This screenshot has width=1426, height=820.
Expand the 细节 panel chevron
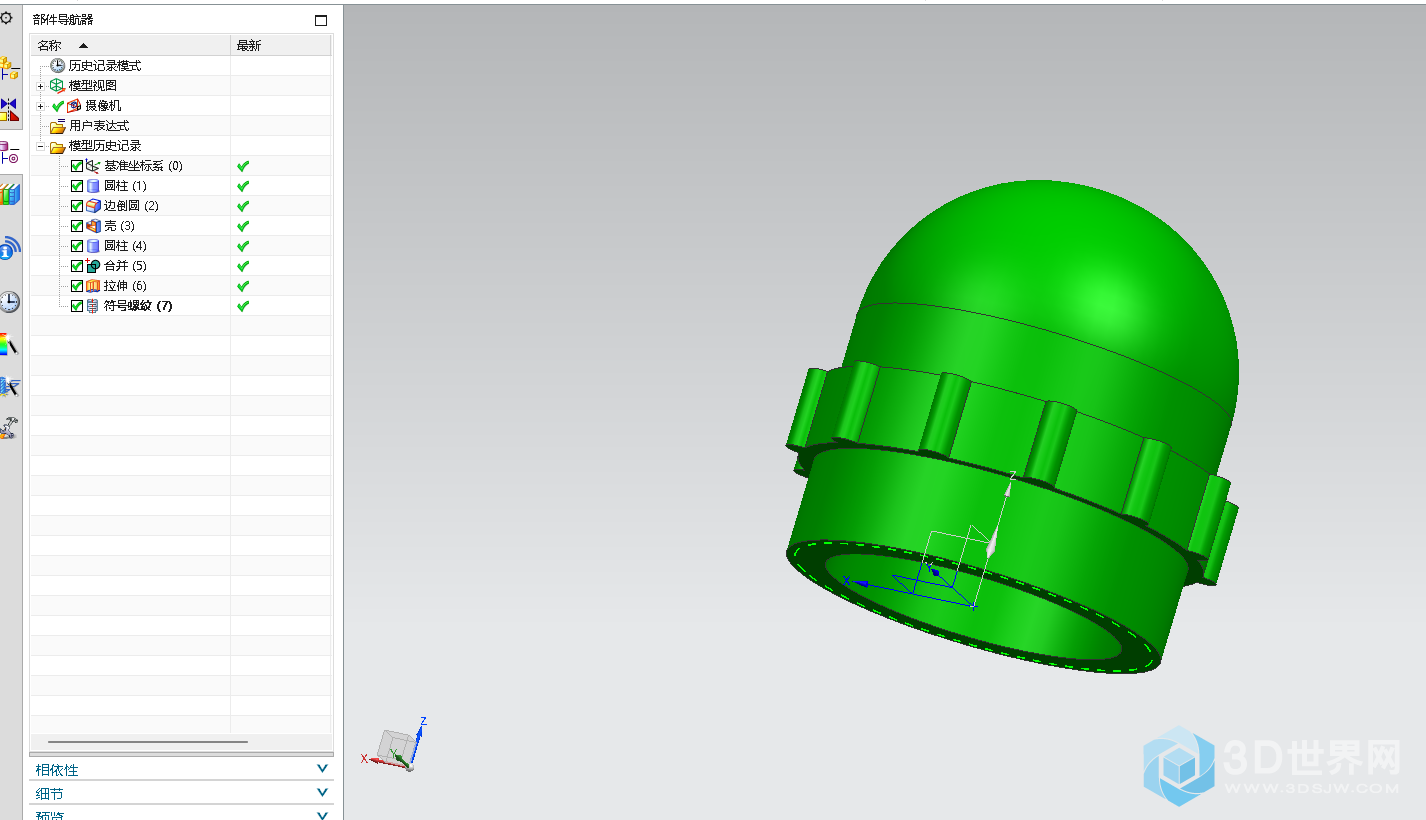[x=322, y=793]
